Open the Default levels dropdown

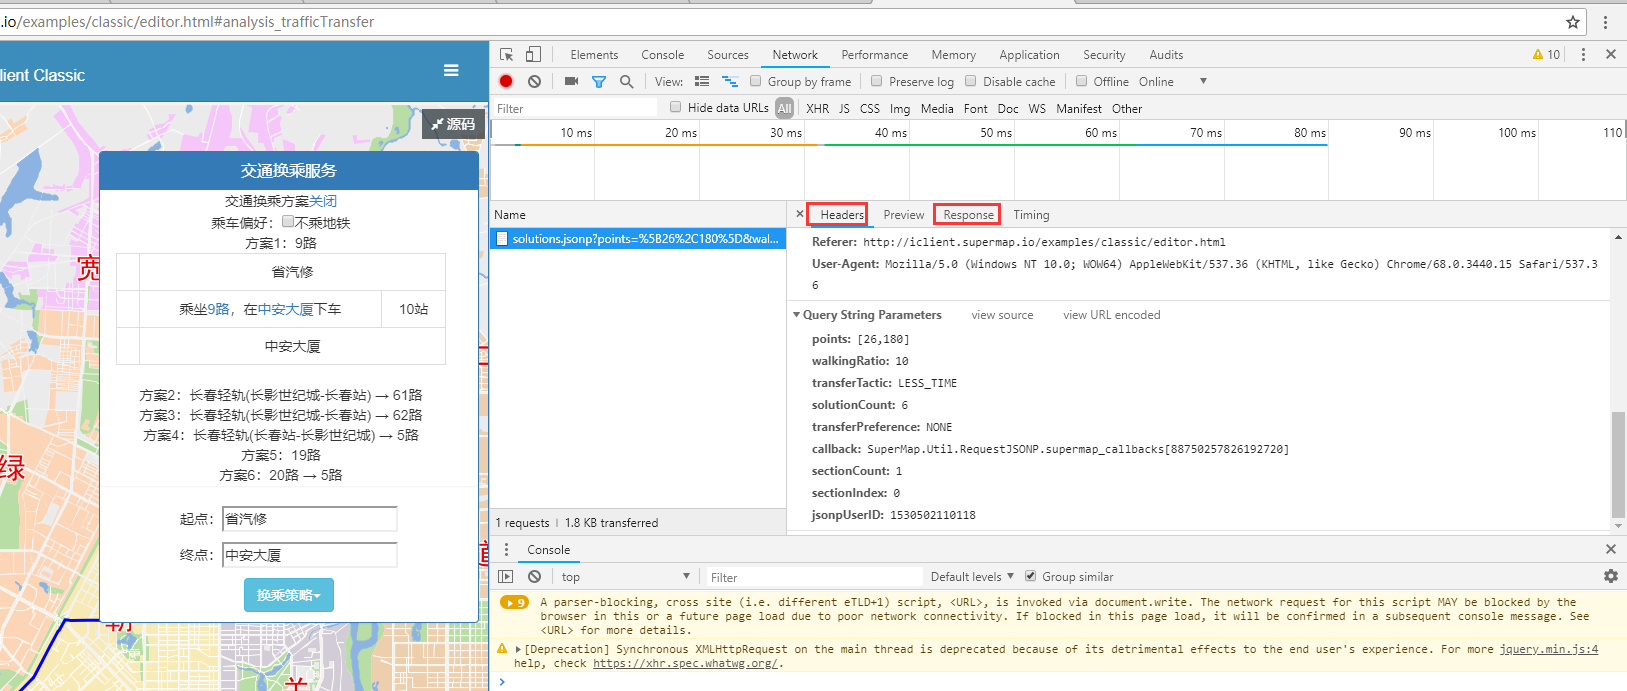972,577
